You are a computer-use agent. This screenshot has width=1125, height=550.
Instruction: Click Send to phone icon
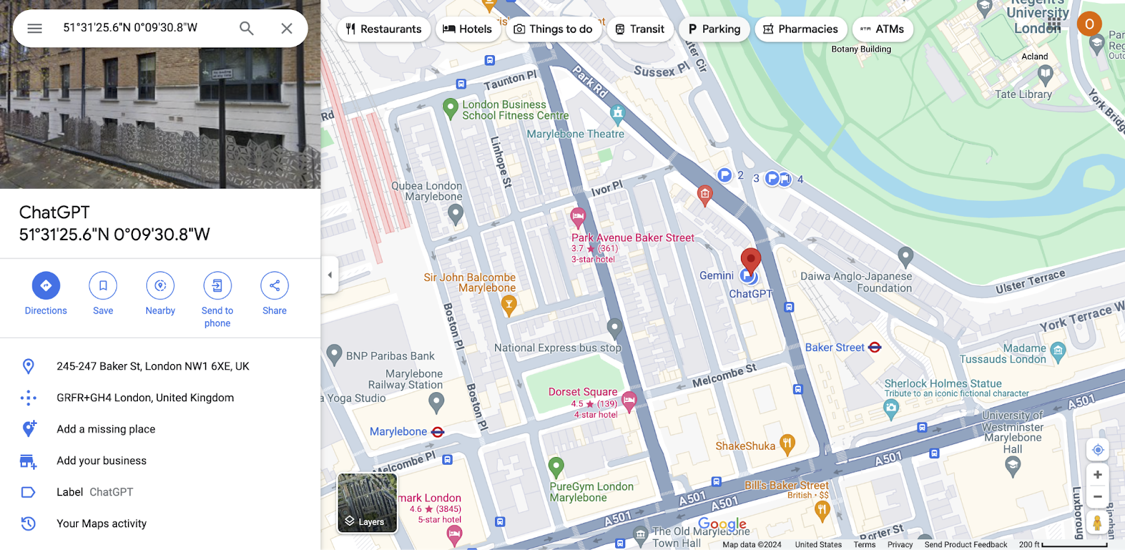click(217, 285)
